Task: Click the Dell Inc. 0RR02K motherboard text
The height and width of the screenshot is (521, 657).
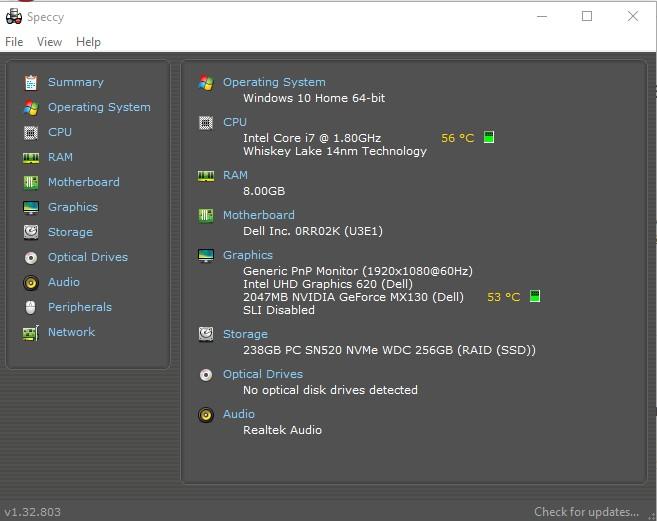Action: click(x=313, y=231)
